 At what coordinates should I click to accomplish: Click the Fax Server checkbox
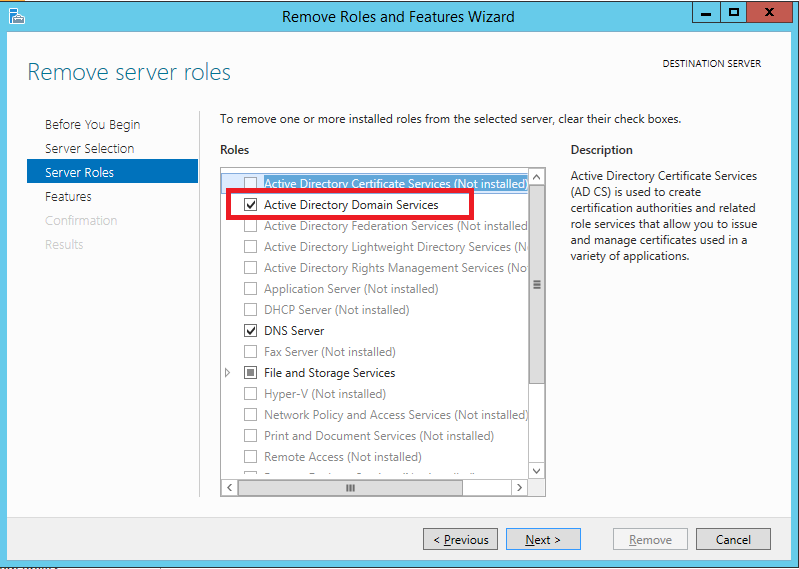[250, 351]
